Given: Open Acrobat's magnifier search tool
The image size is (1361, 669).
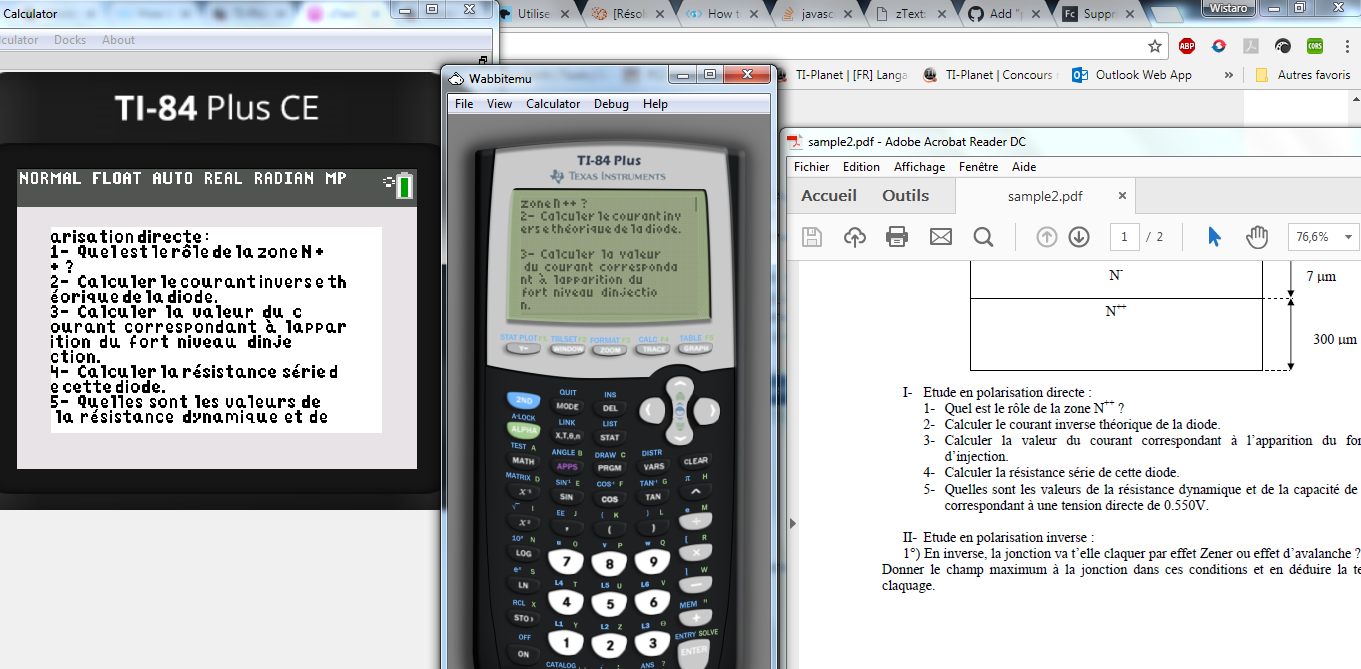Looking at the screenshot, I should 983,237.
